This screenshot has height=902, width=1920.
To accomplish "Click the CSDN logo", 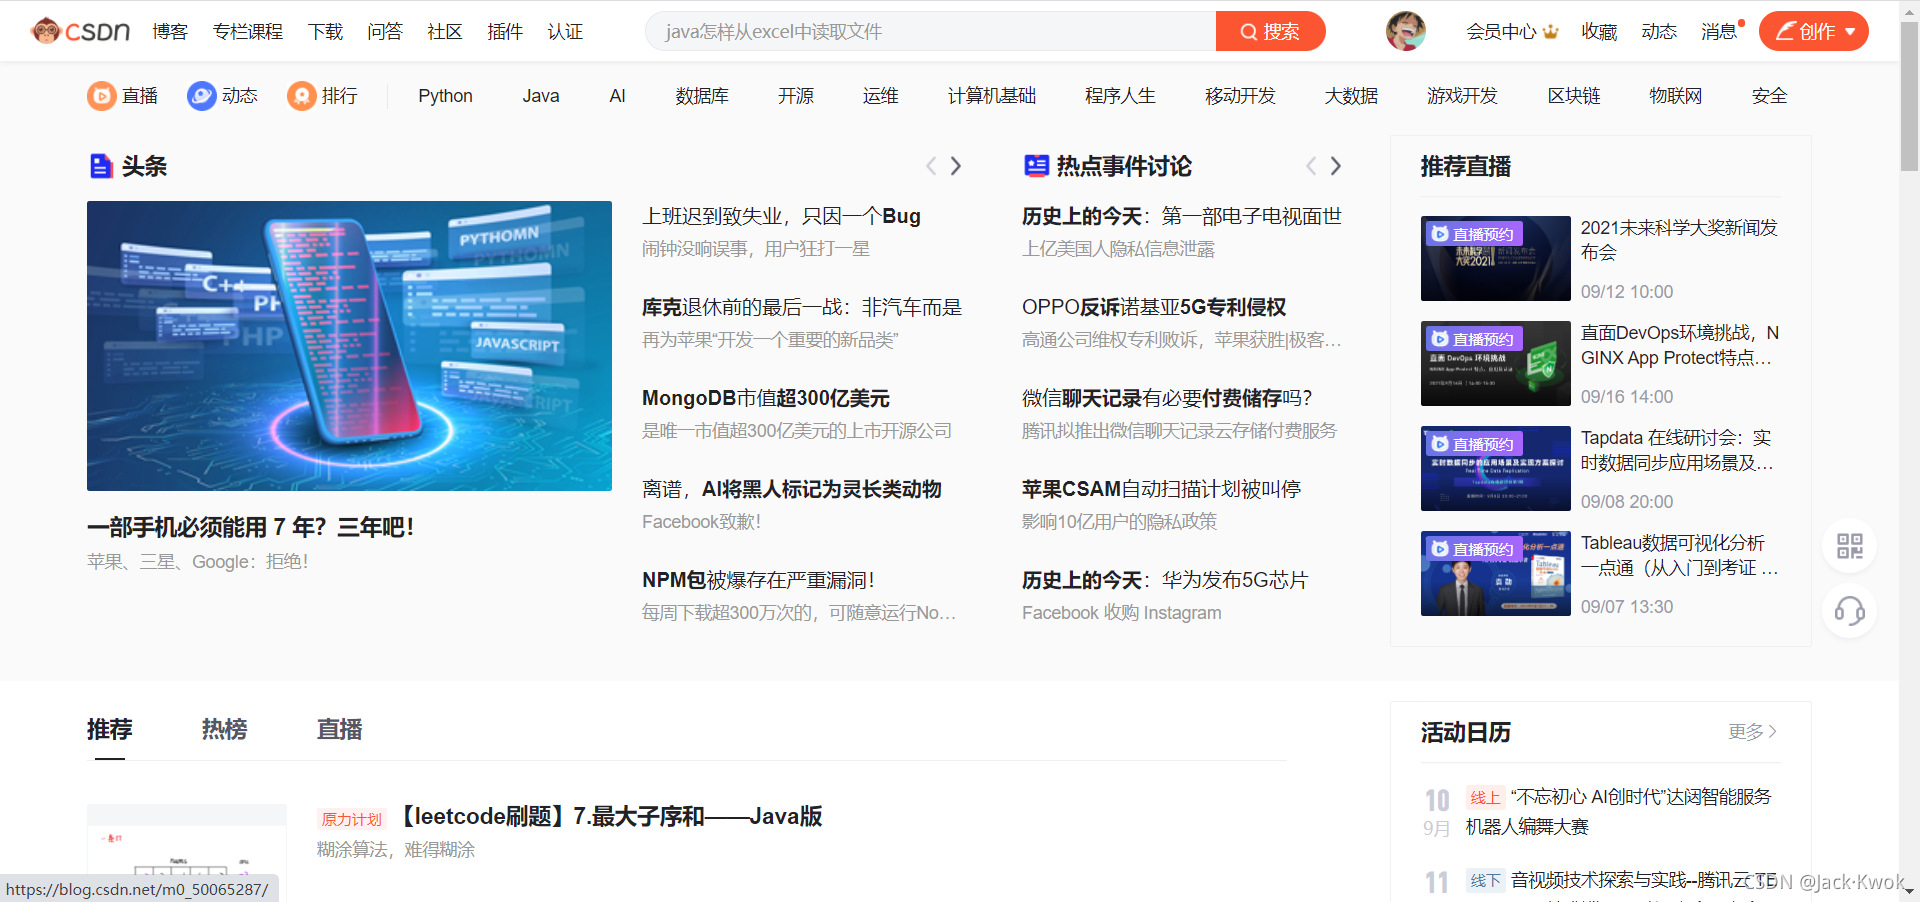I will pyautogui.click(x=78, y=31).
